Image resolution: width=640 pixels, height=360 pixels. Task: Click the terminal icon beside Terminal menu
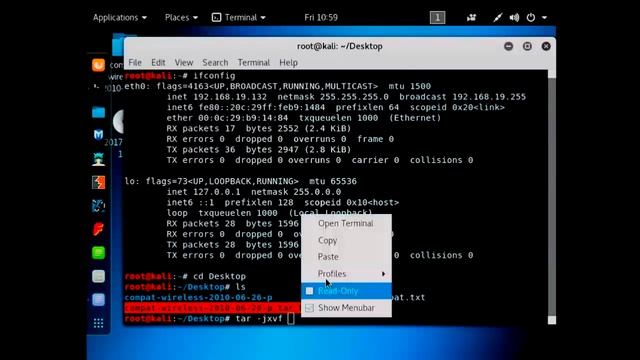(216, 18)
